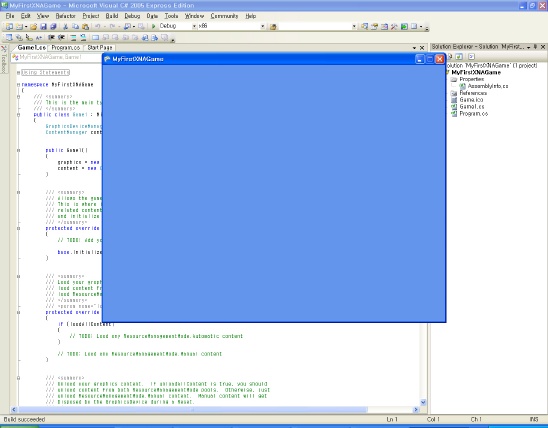Click the Open File folder icon
The width and height of the screenshot is (548, 428).
34,27
